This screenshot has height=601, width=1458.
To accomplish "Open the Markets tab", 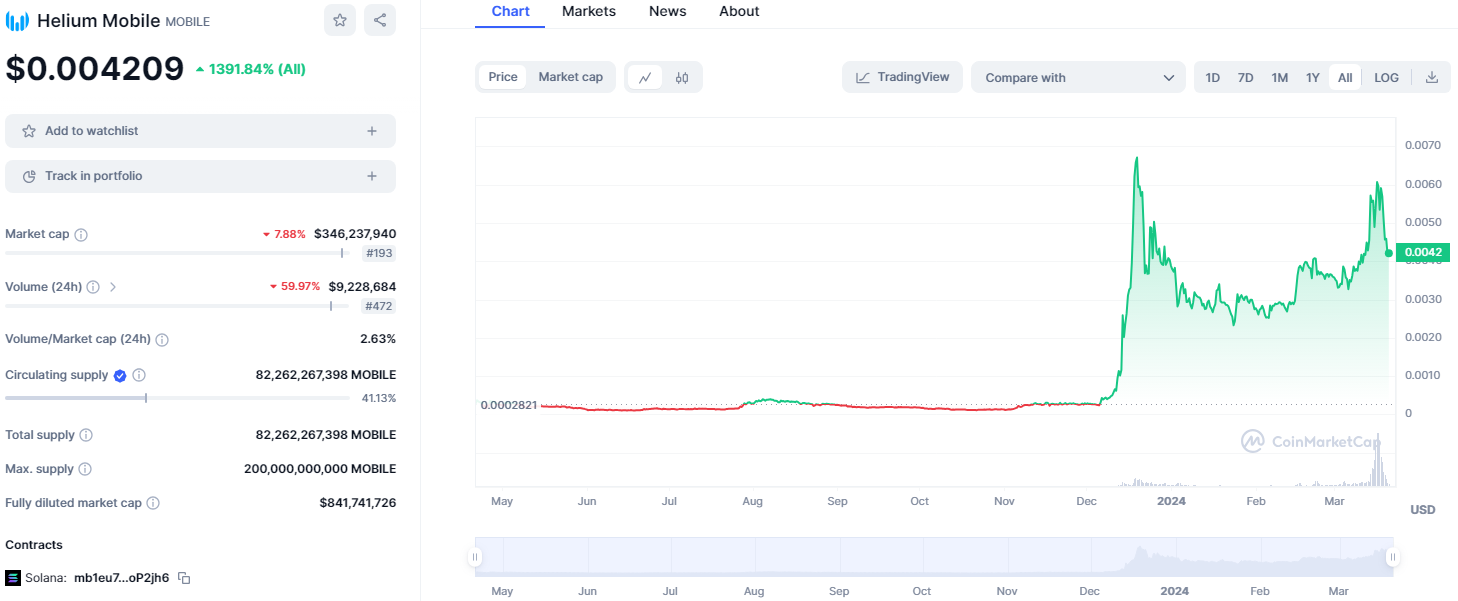I will [x=589, y=12].
